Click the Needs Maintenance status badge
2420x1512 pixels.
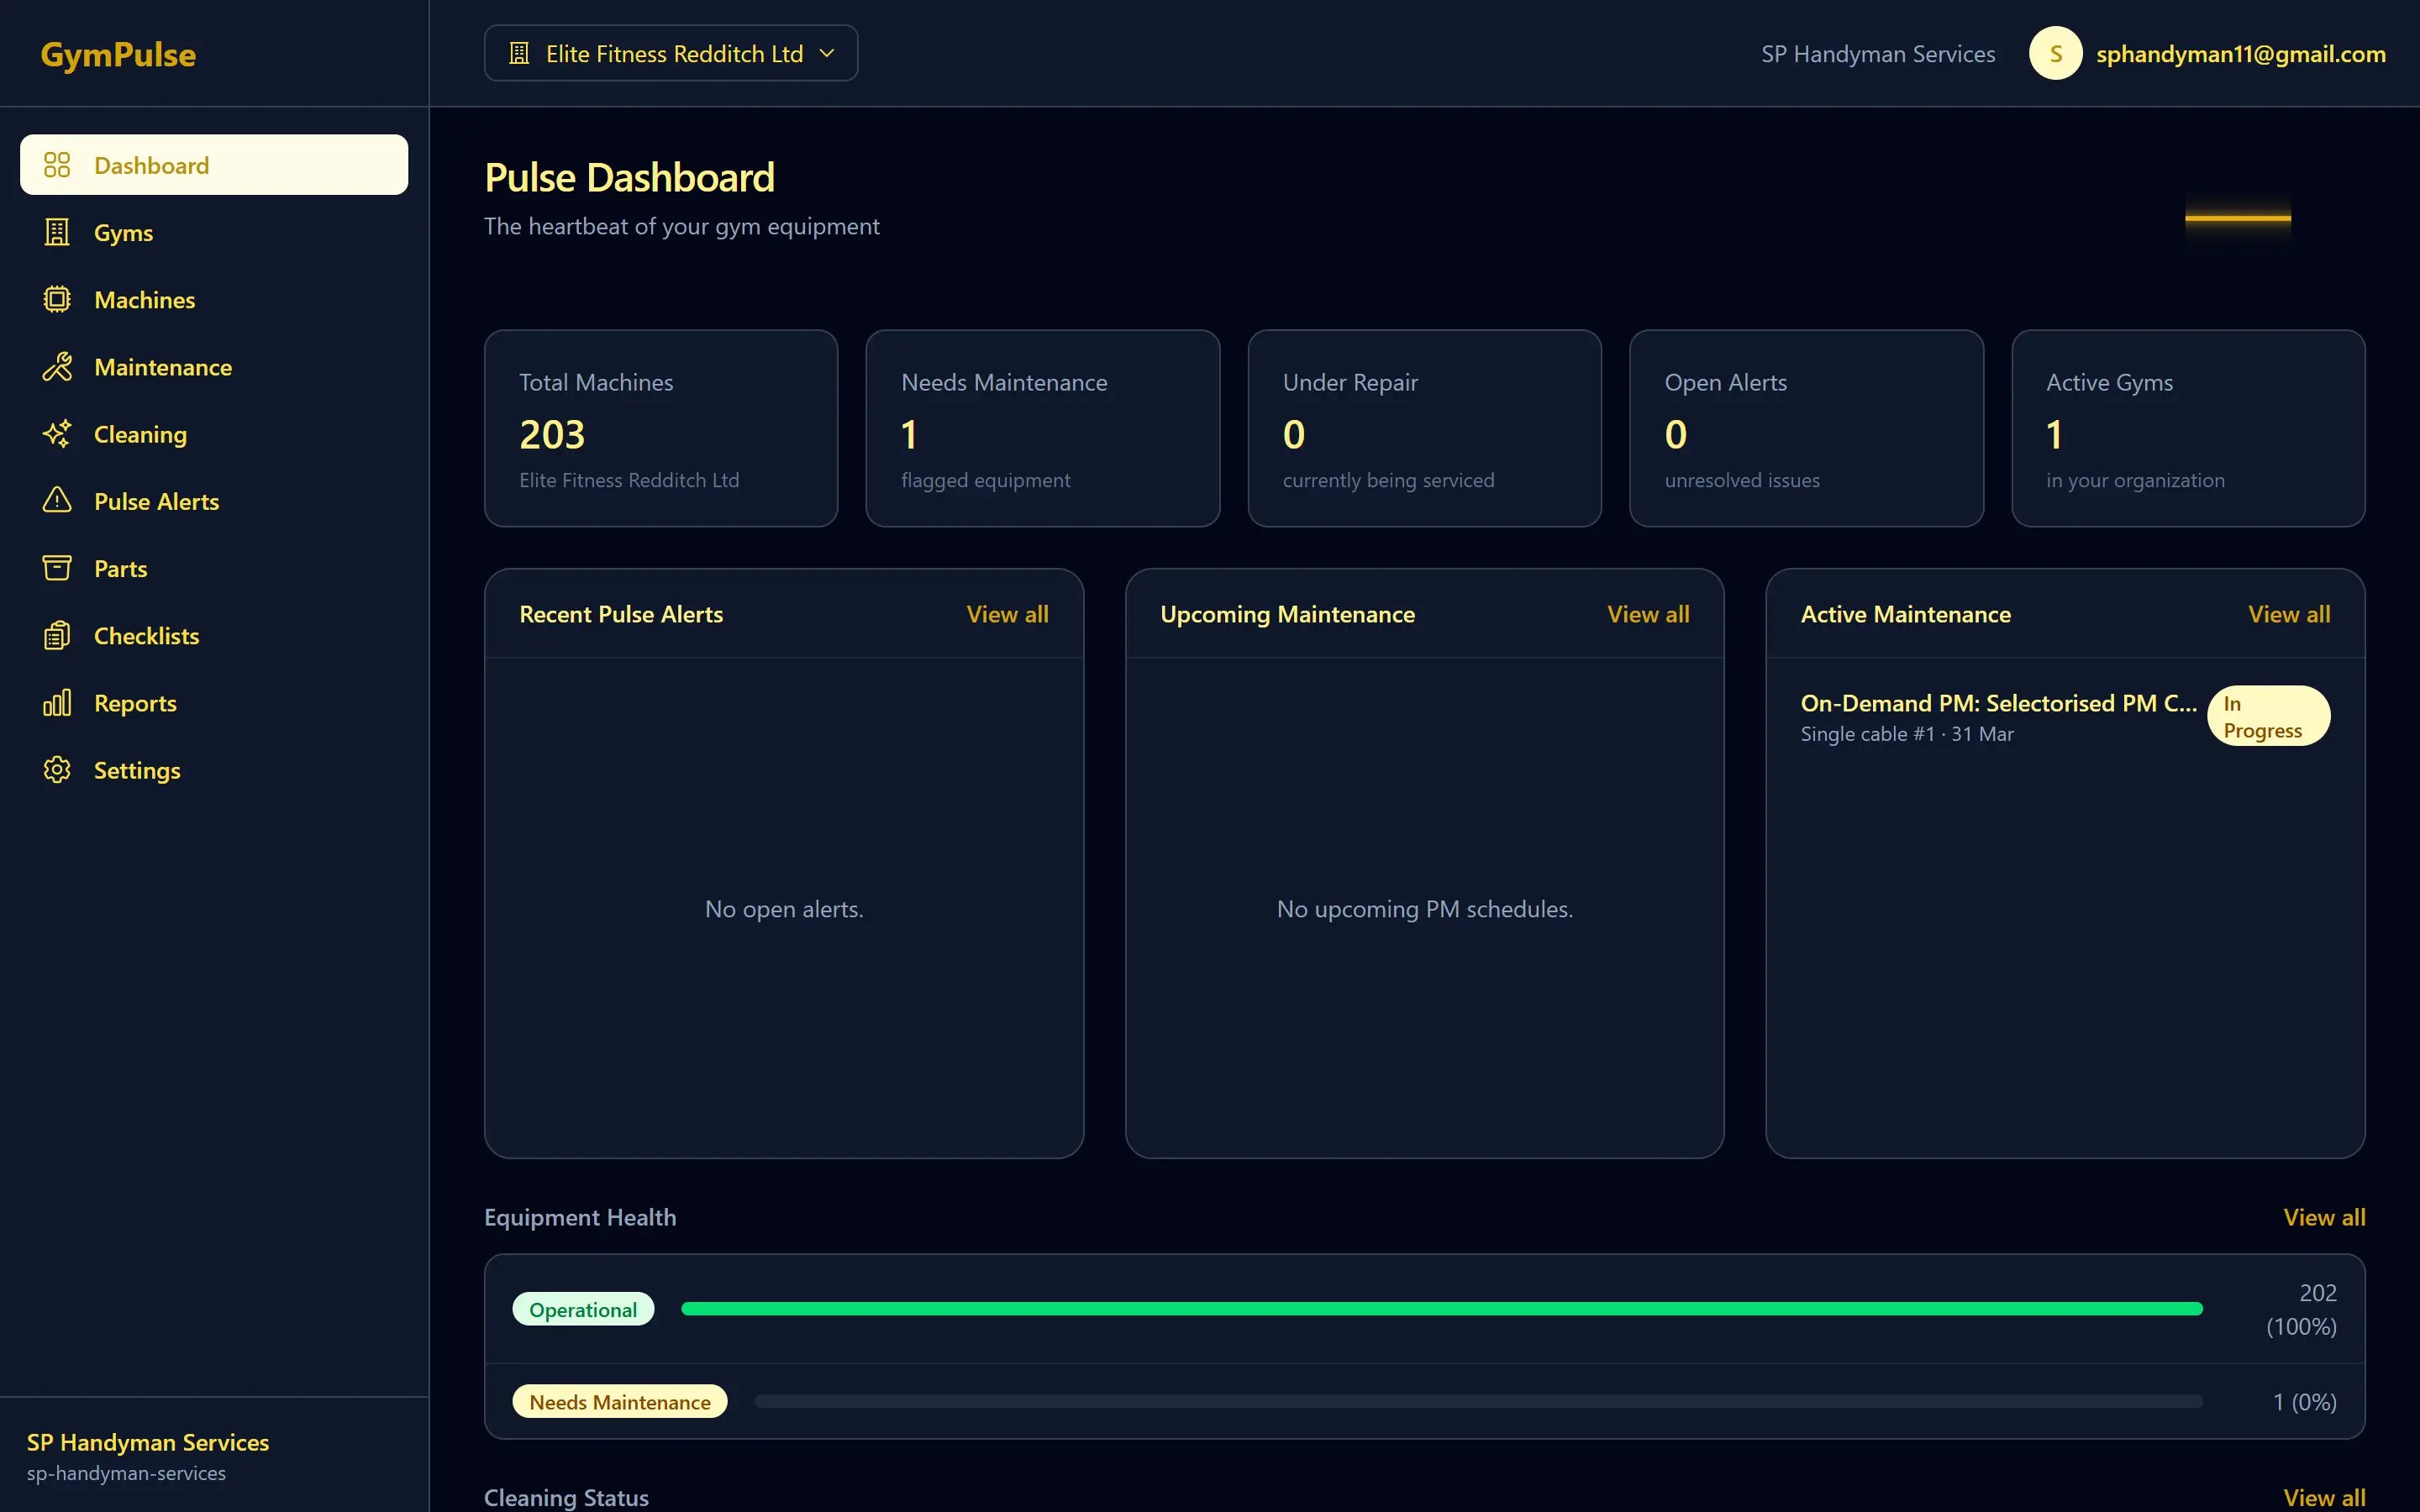[x=620, y=1401]
